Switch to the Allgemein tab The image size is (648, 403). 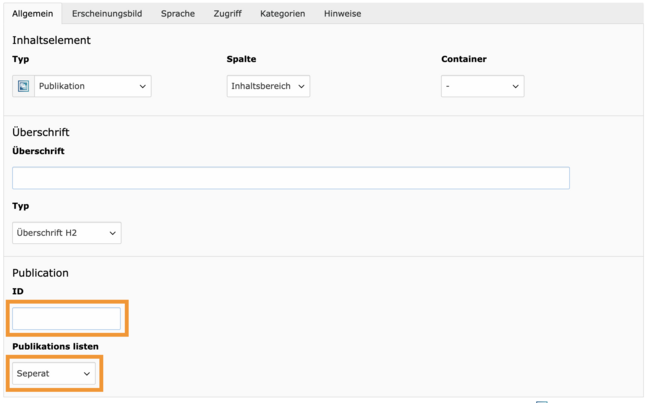33,14
